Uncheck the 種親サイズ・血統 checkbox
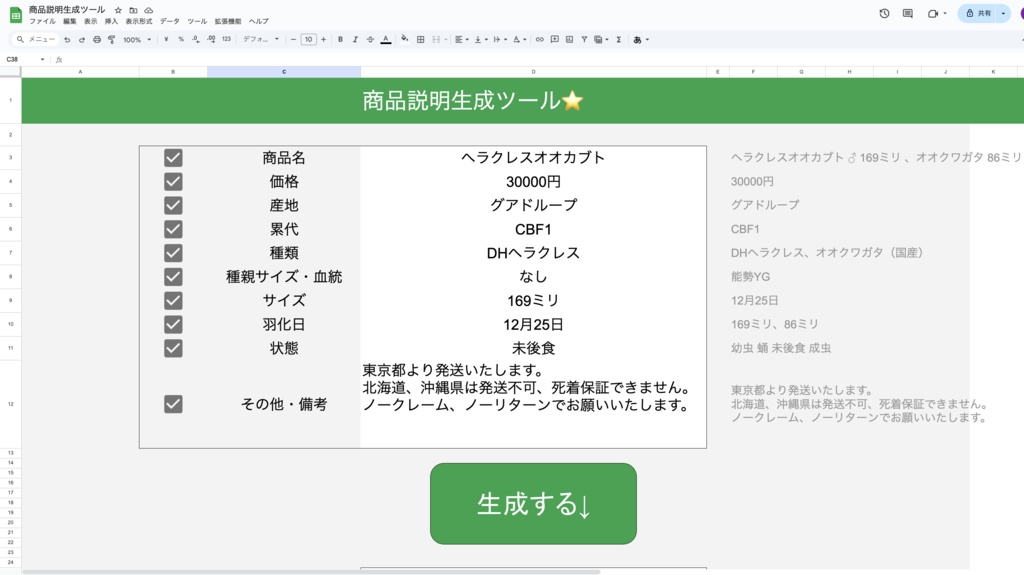The height and width of the screenshot is (575, 1024). [x=173, y=276]
